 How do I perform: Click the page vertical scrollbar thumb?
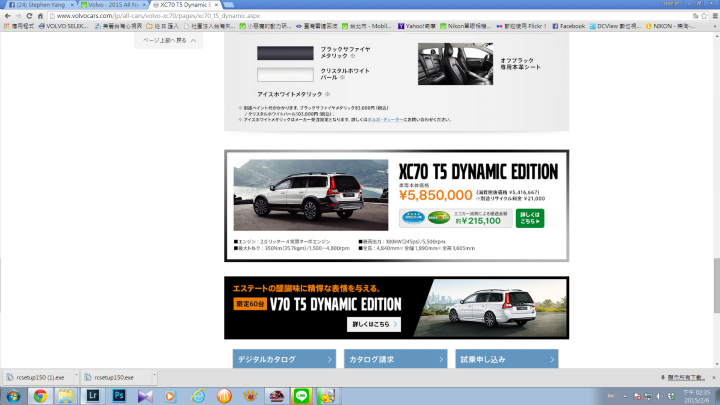click(x=716, y=286)
